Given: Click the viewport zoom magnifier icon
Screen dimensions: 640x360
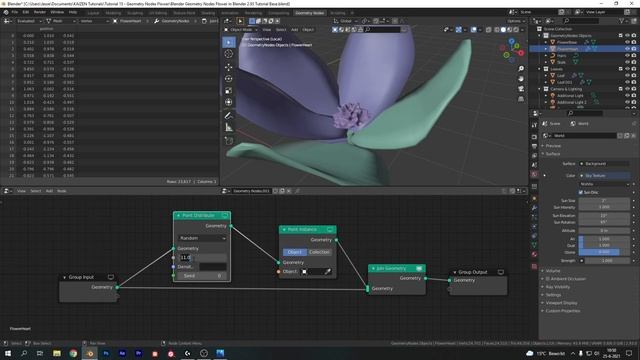Looking at the screenshot, I should 521,69.
